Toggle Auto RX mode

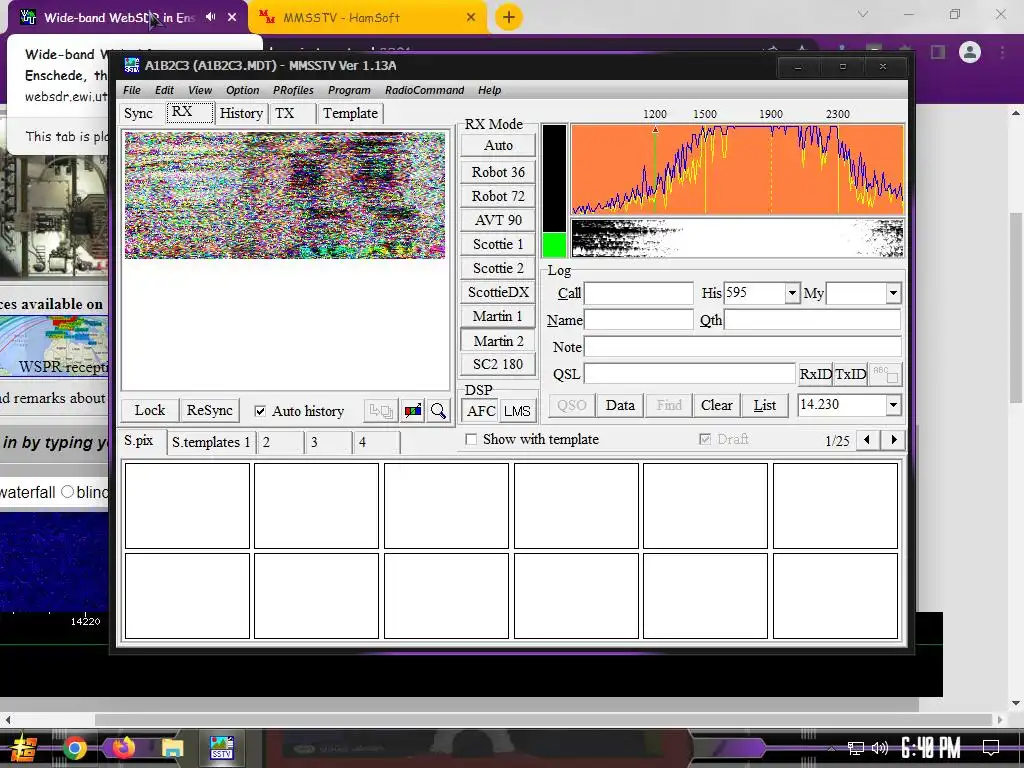click(498, 146)
